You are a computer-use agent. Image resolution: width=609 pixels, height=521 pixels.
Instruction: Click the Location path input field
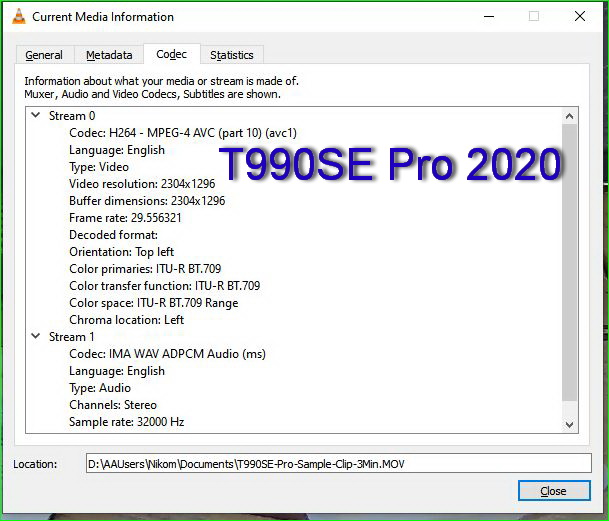(339, 463)
